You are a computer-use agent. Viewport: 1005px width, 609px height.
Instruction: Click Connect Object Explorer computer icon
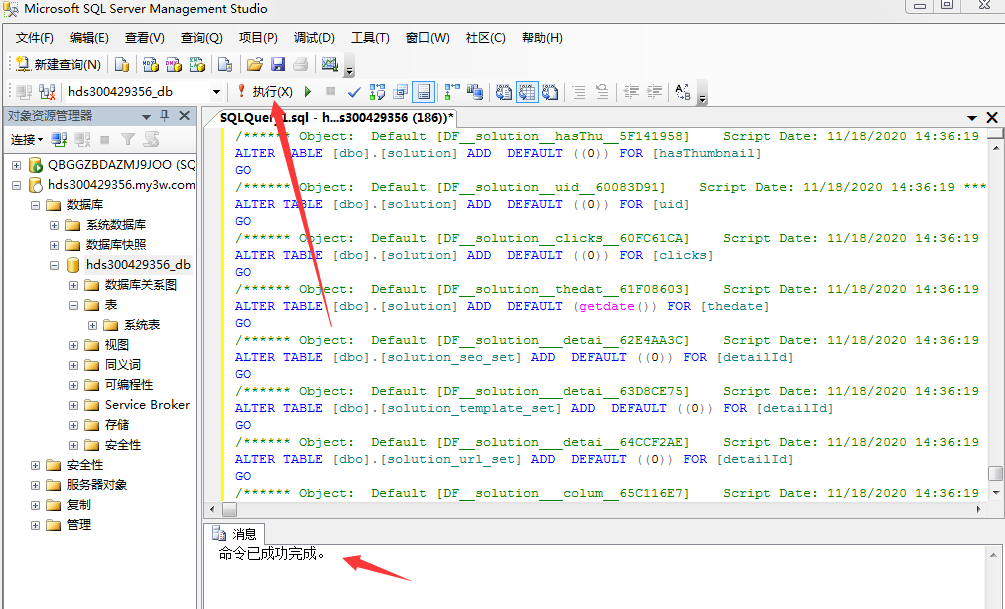[x=60, y=139]
